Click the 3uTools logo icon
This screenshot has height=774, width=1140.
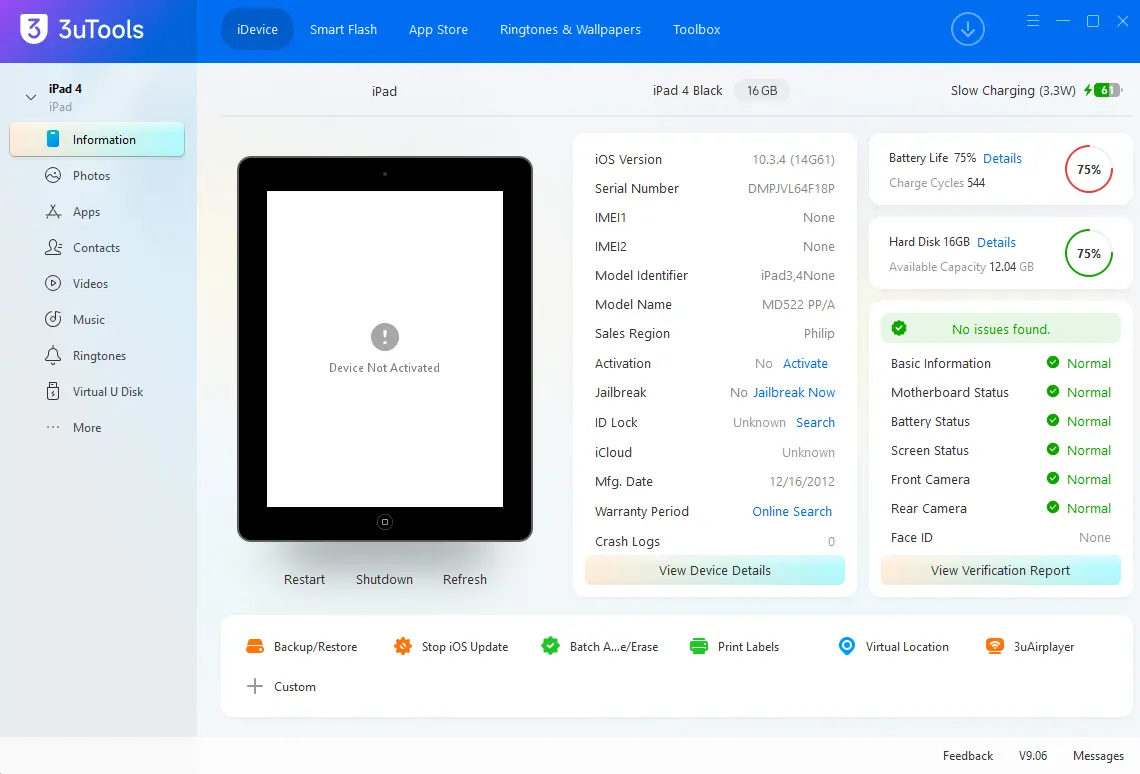coord(33,29)
